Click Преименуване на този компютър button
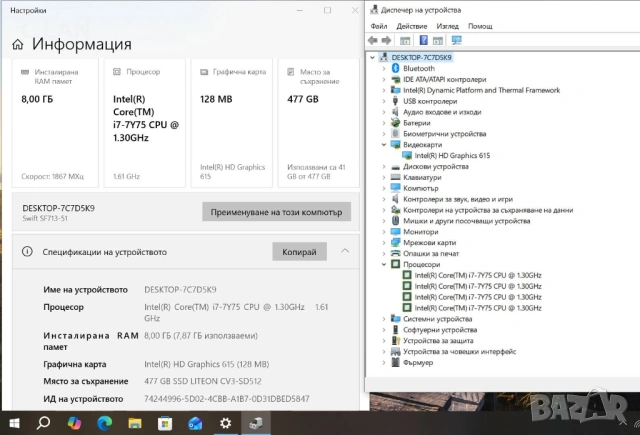This screenshot has width=640, height=435. coord(276,212)
